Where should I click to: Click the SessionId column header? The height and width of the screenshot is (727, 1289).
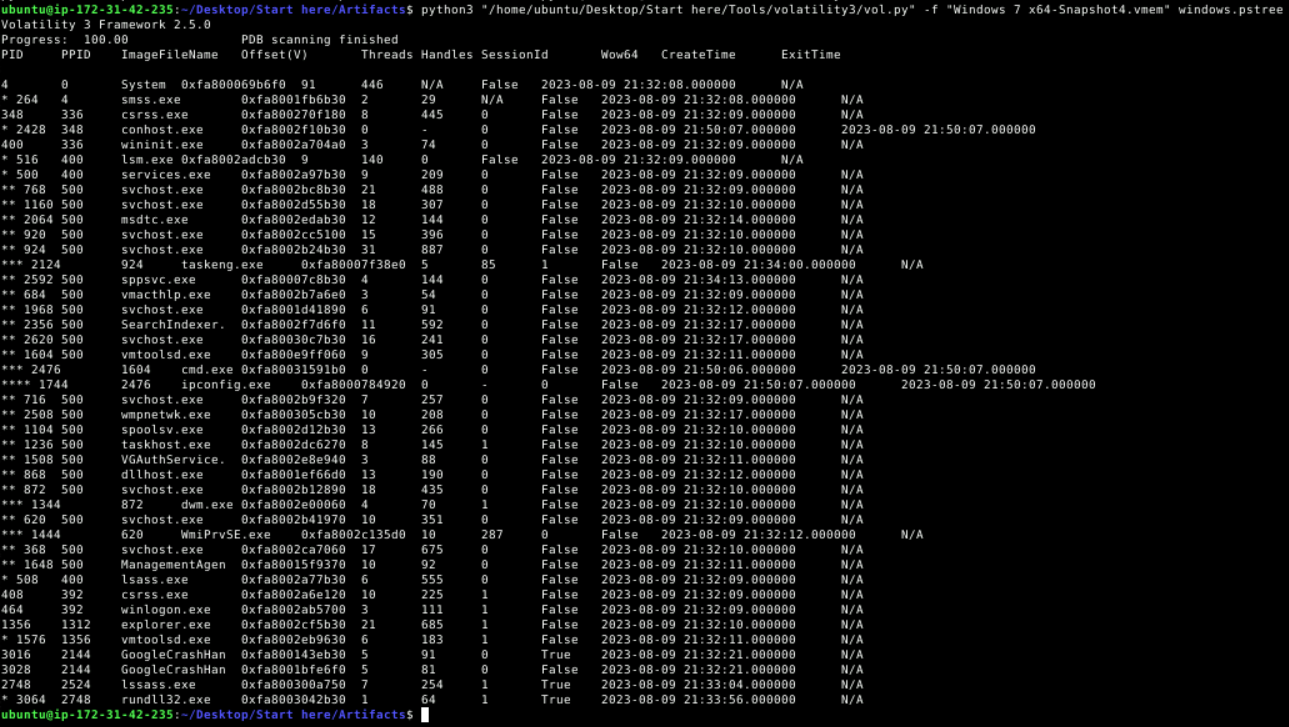pyautogui.click(x=515, y=54)
